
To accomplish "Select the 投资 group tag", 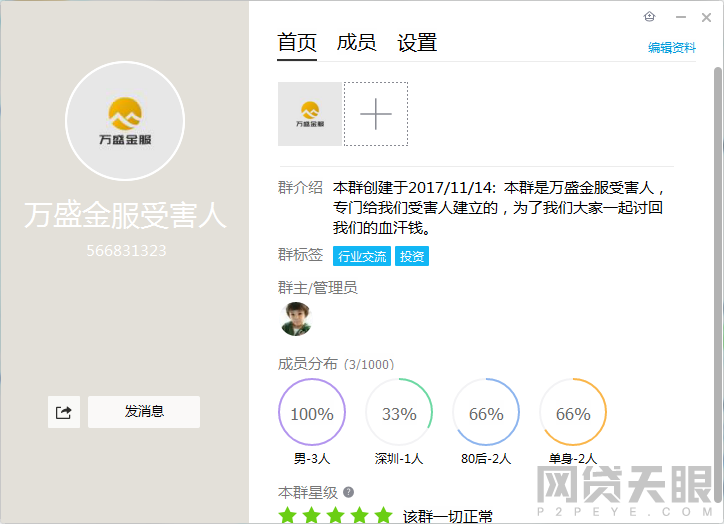I will [x=412, y=256].
